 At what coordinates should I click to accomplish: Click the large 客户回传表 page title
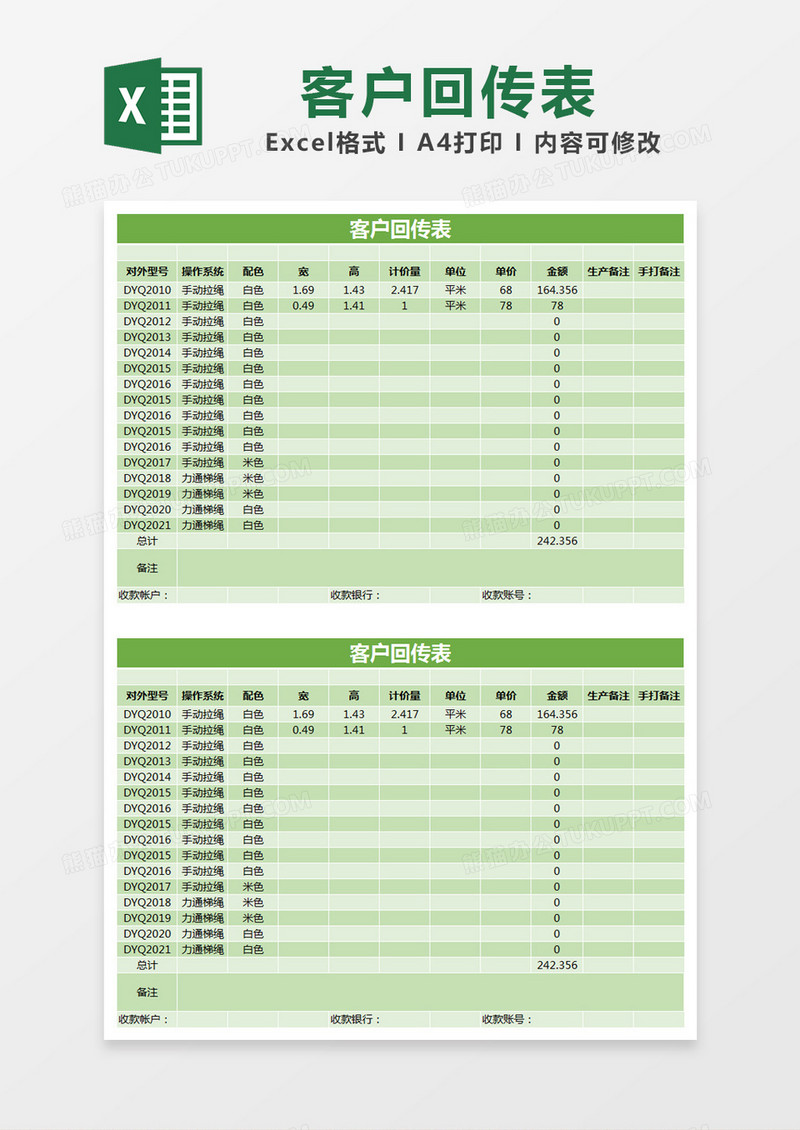[447, 94]
